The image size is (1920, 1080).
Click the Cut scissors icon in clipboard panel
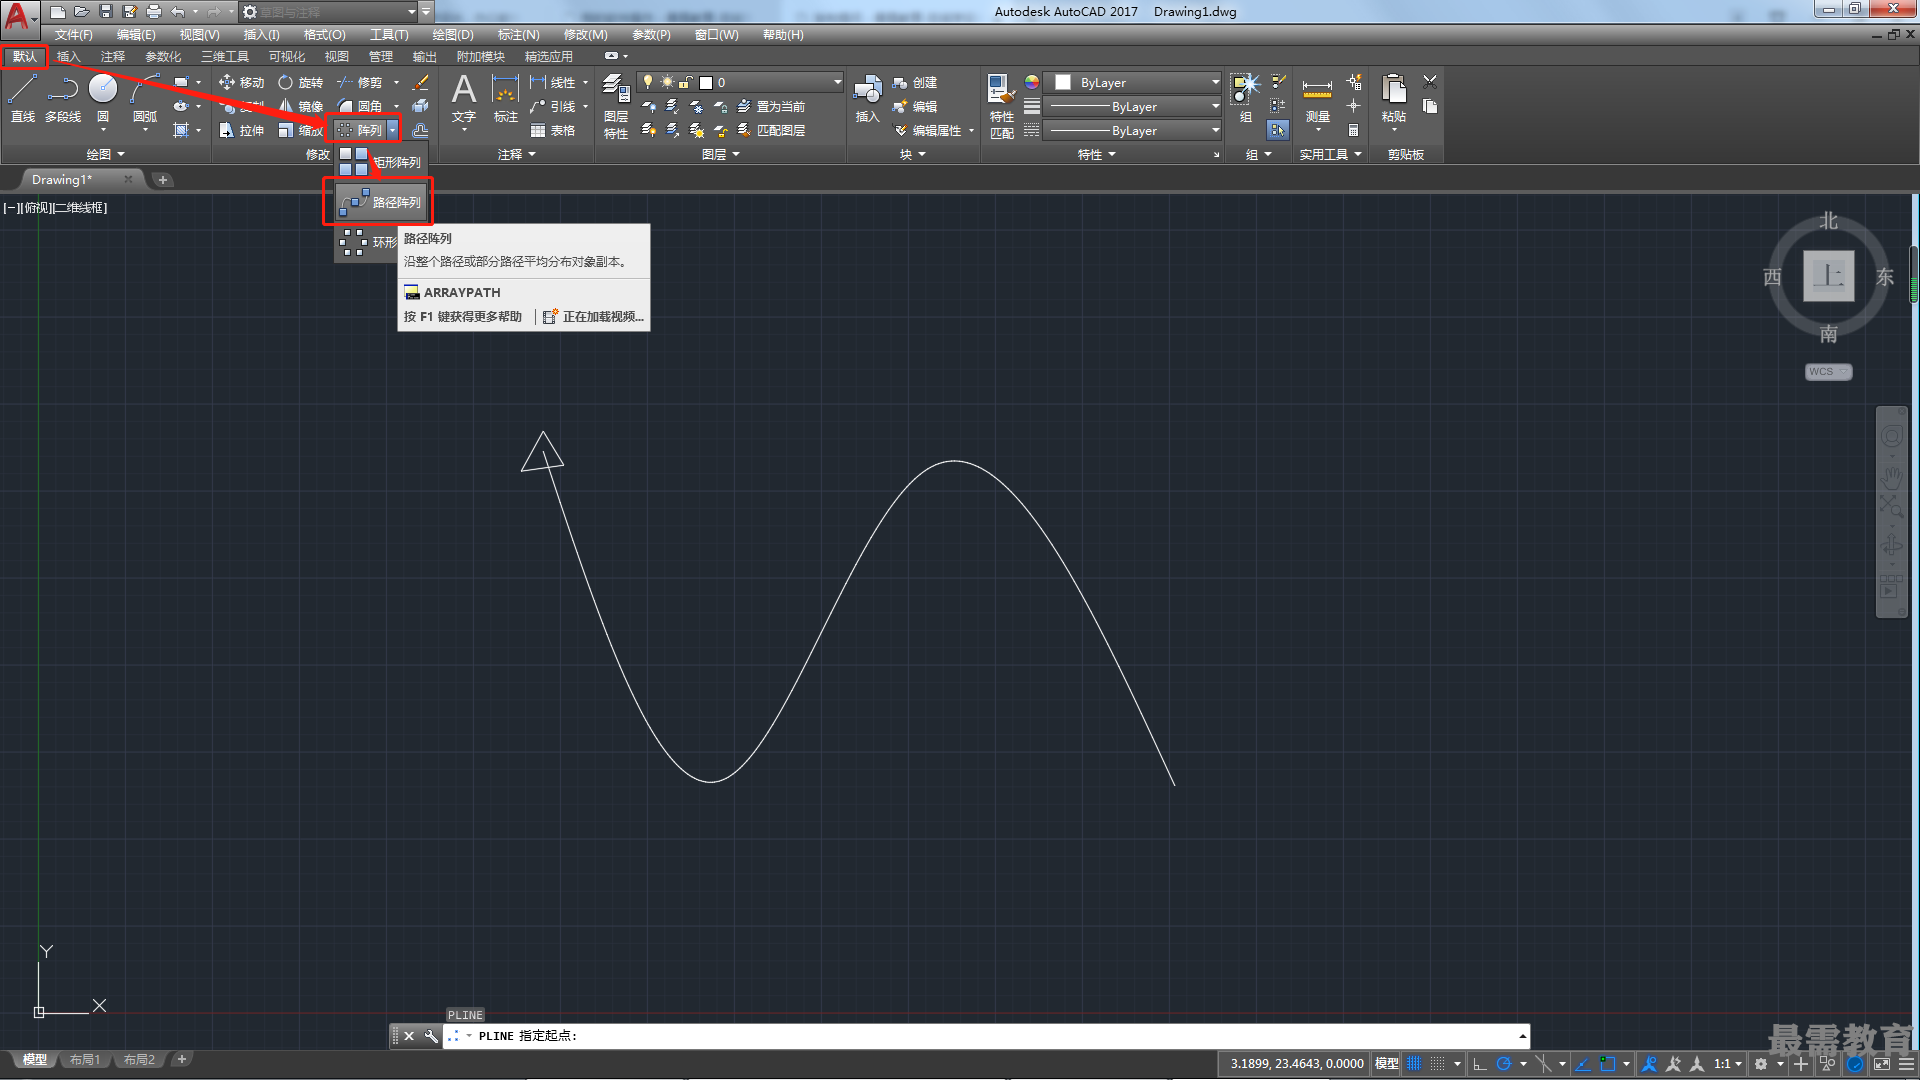coord(1430,82)
